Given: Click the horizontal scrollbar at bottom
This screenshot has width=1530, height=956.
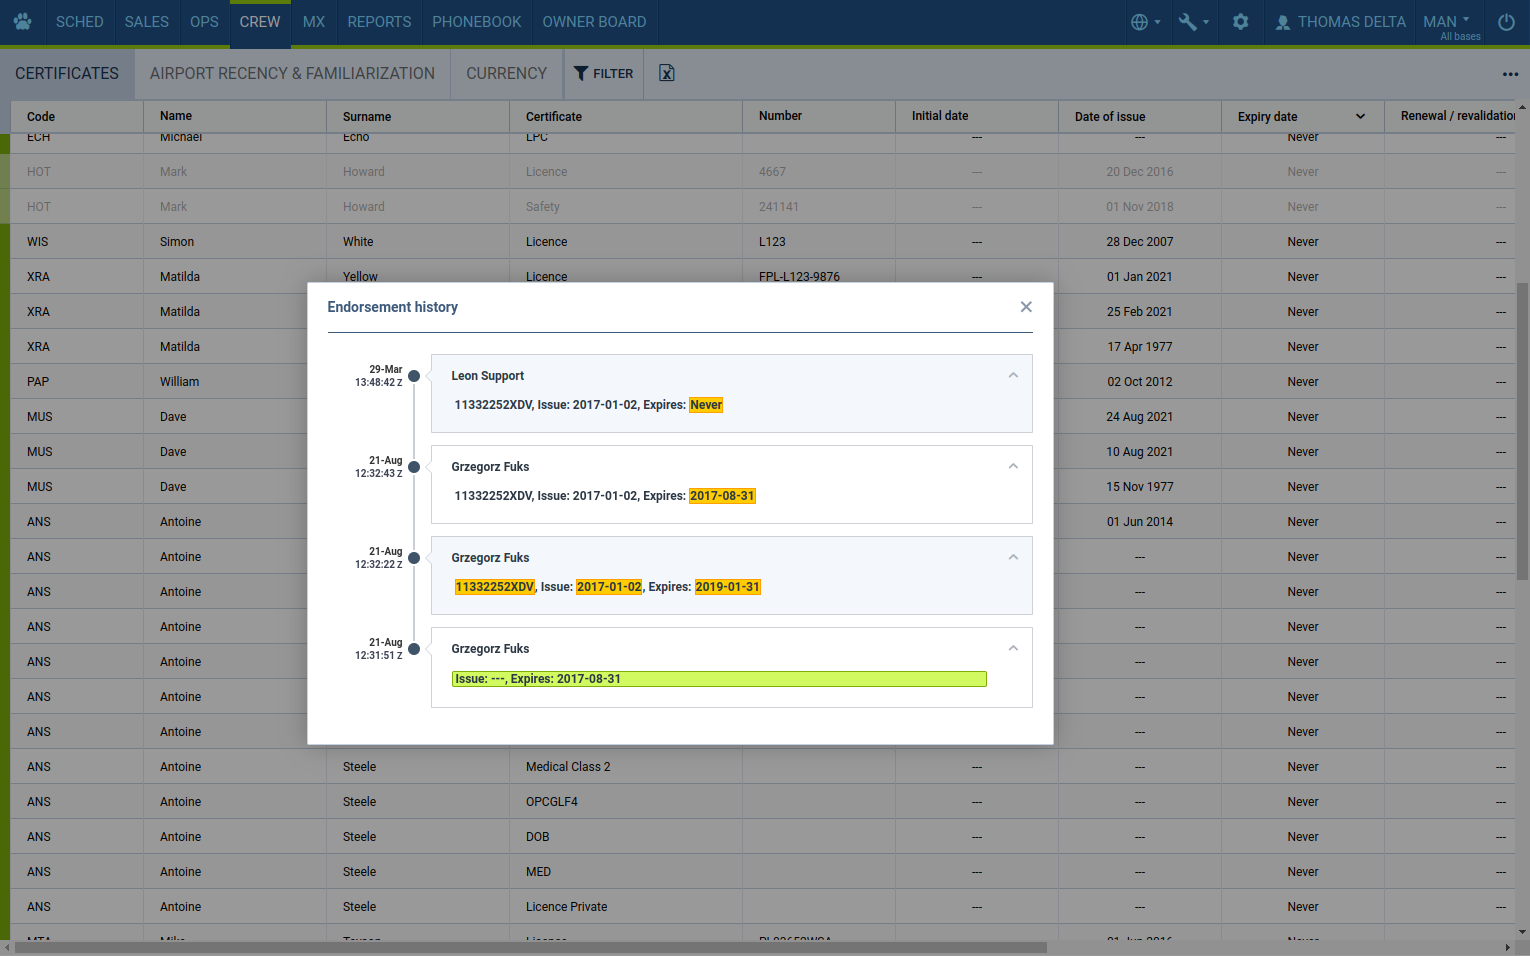Looking at the screenshot, I should click(x=530, y=947).
